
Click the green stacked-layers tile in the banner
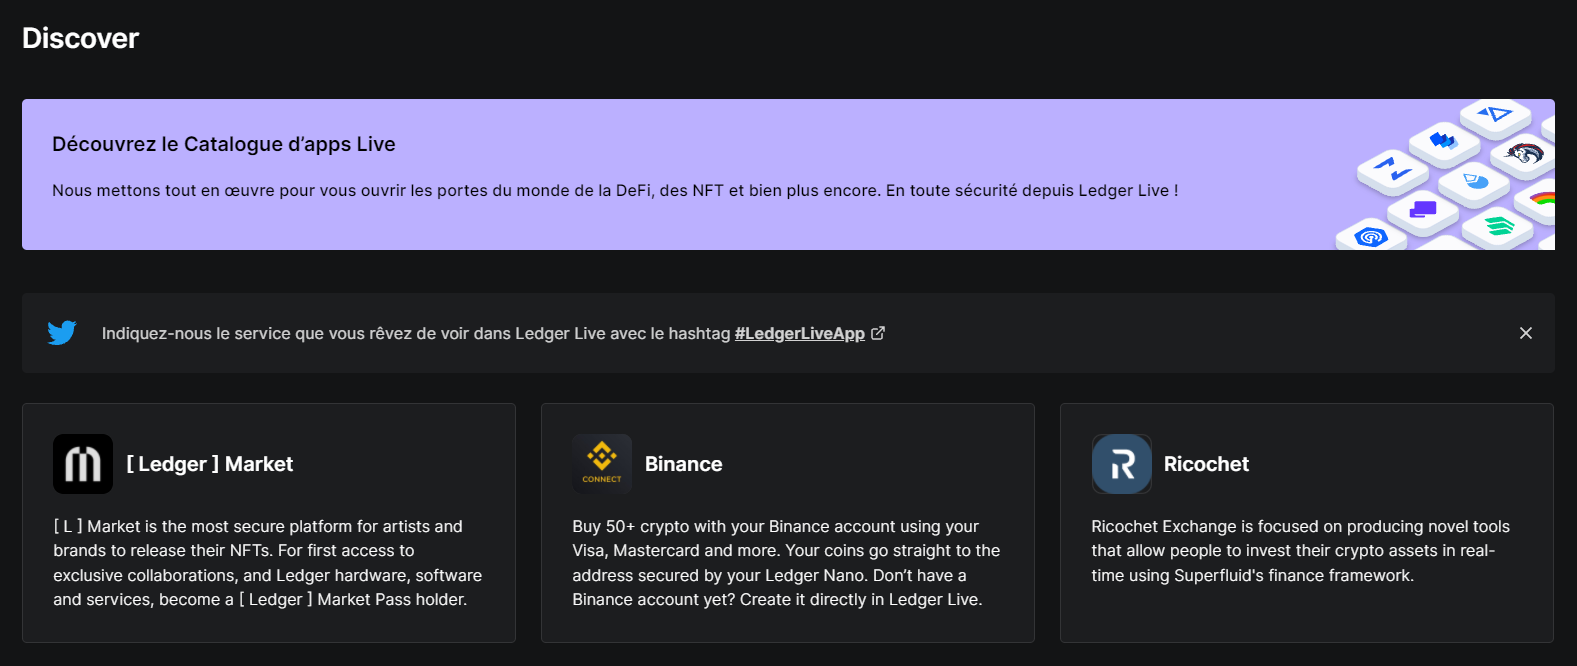(1499, 225)
